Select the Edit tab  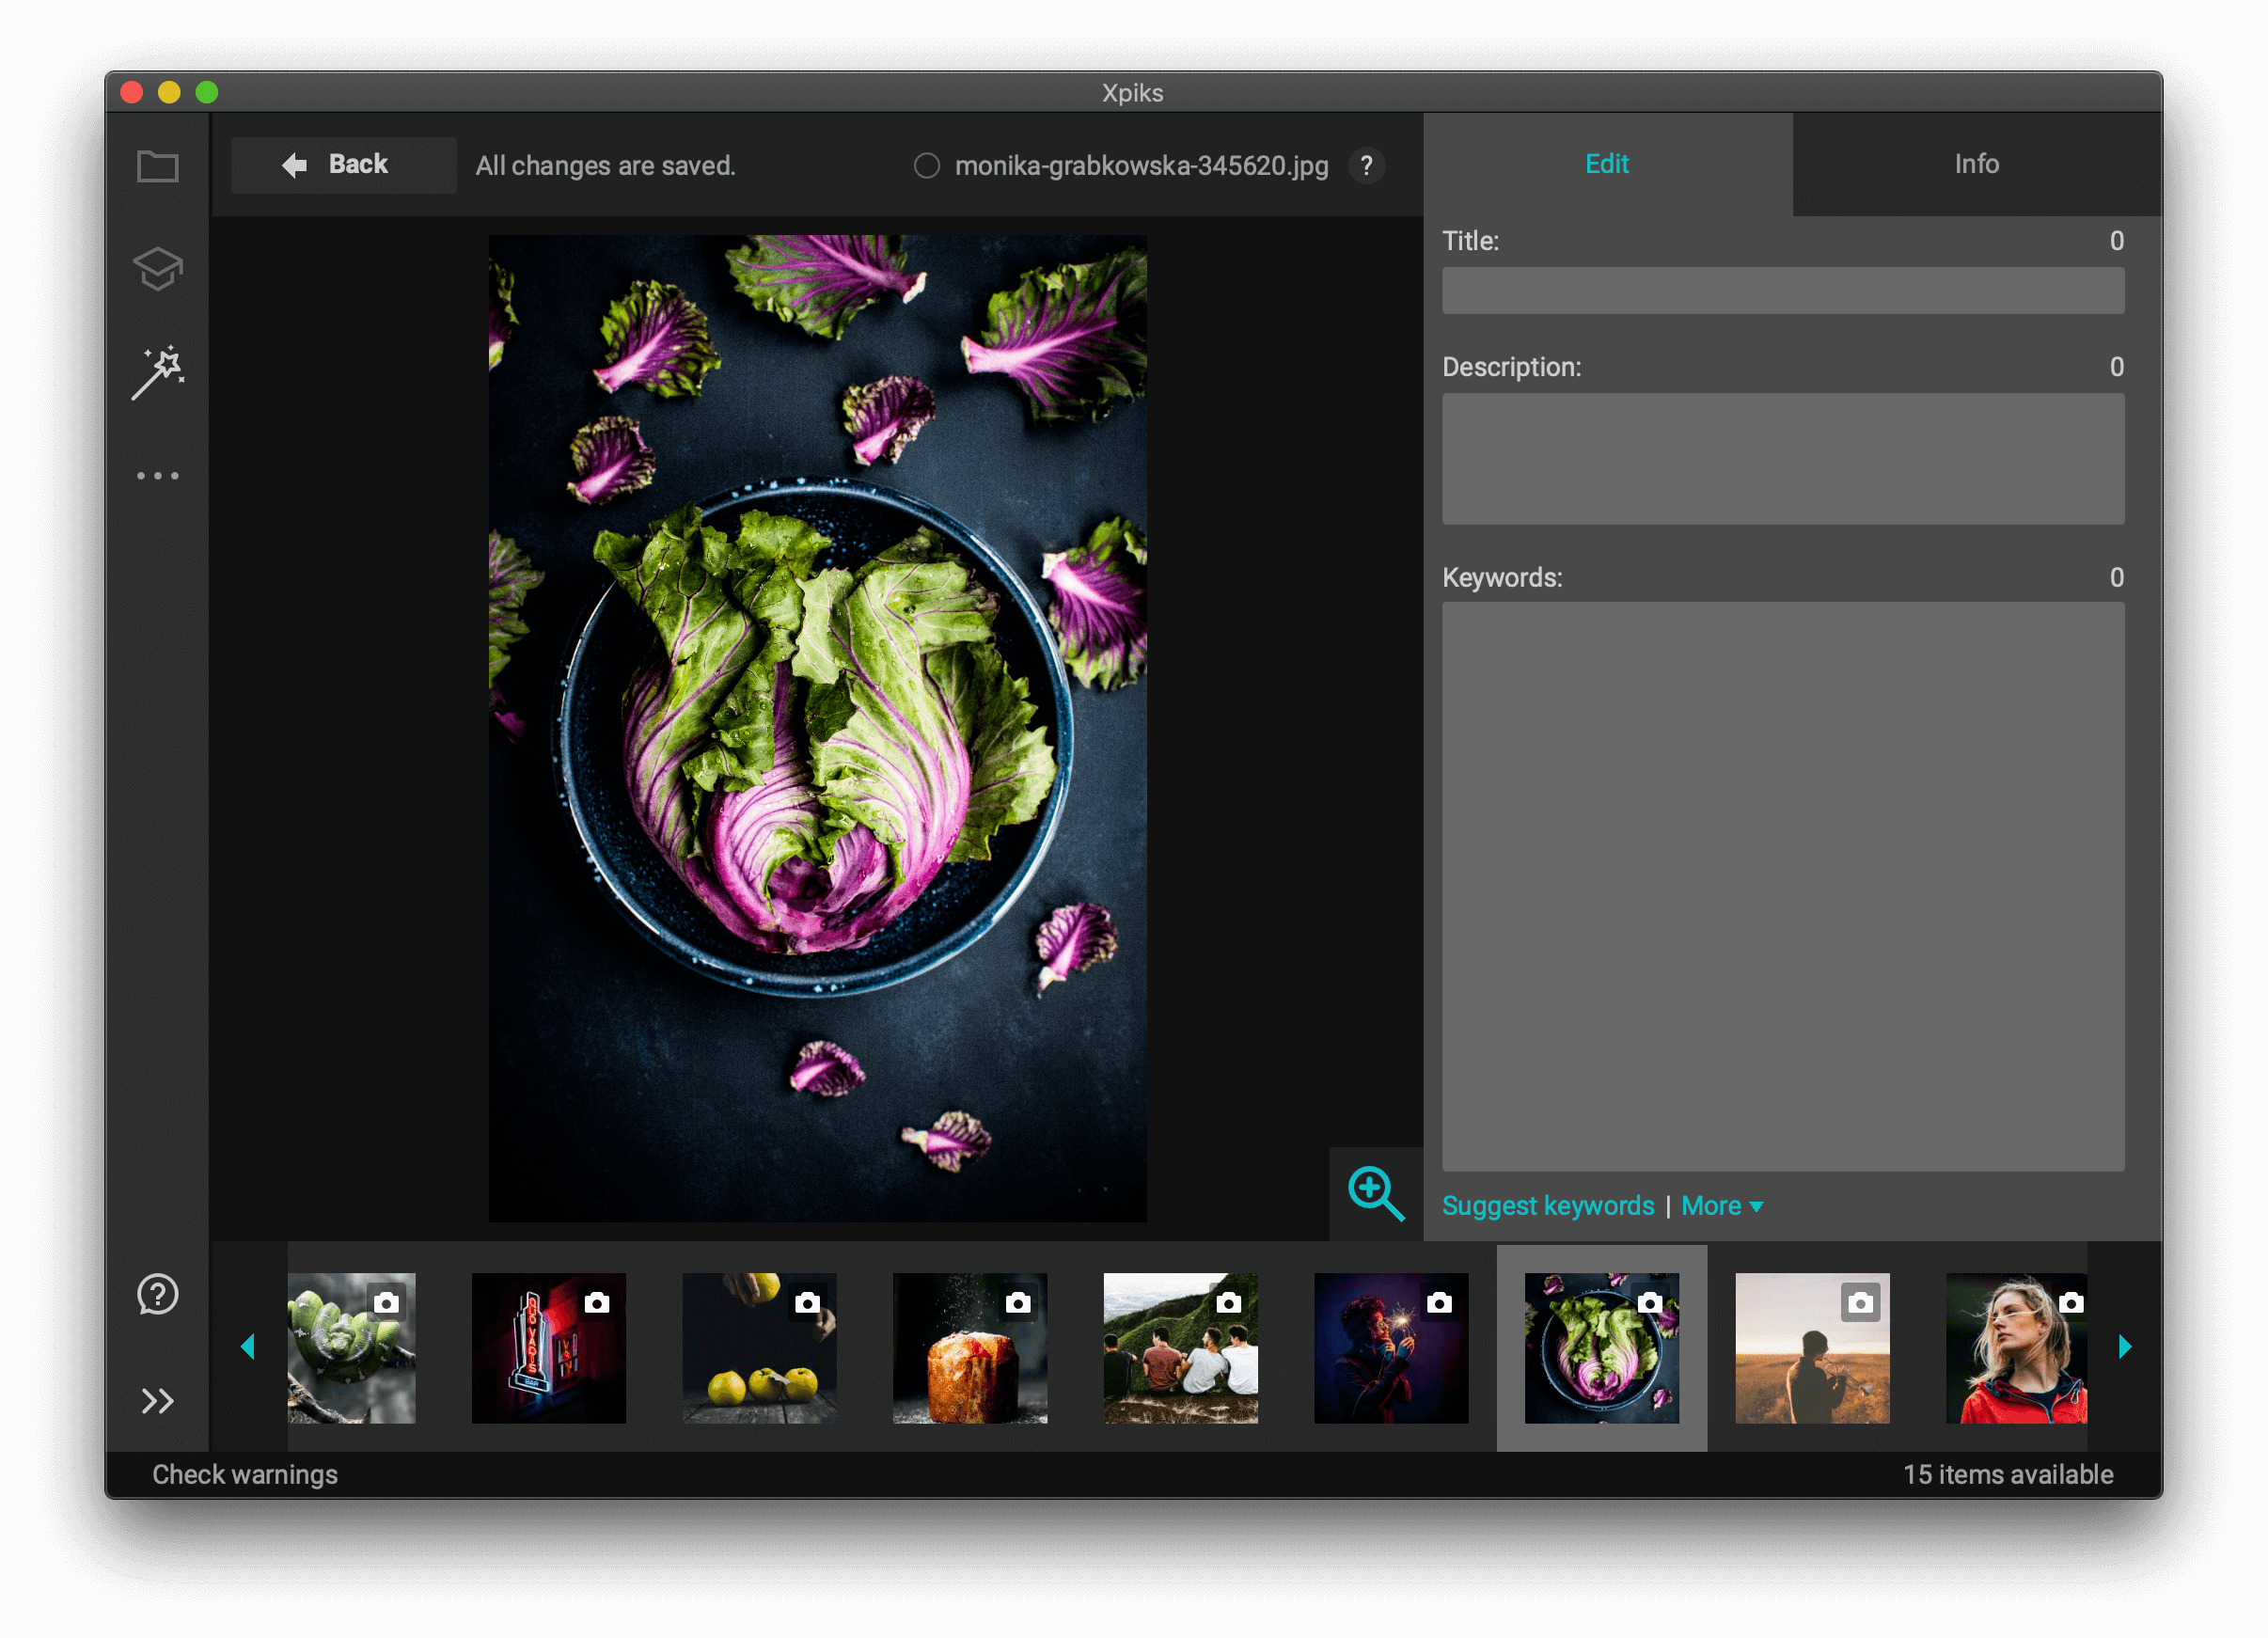click(x=1605, y=164)
